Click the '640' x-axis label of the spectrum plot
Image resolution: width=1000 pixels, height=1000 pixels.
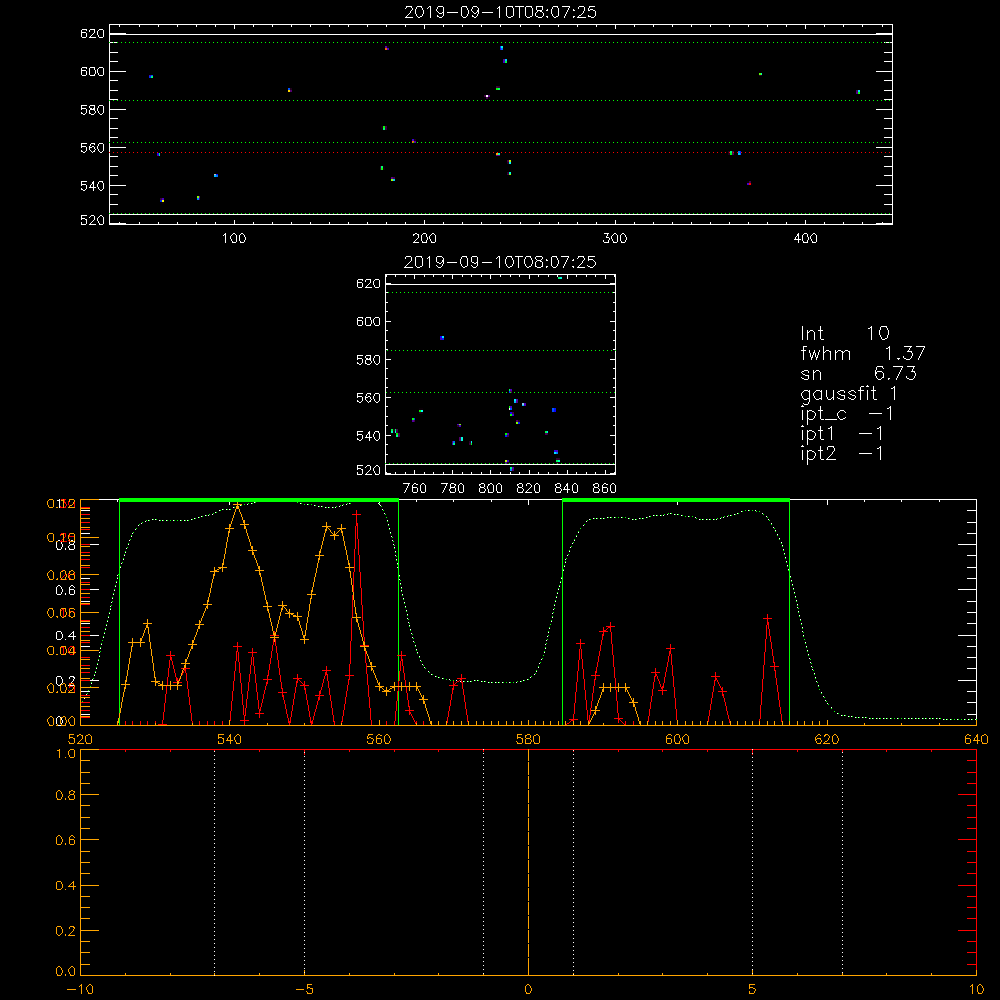pyautogui.click(x=976, y=739)
